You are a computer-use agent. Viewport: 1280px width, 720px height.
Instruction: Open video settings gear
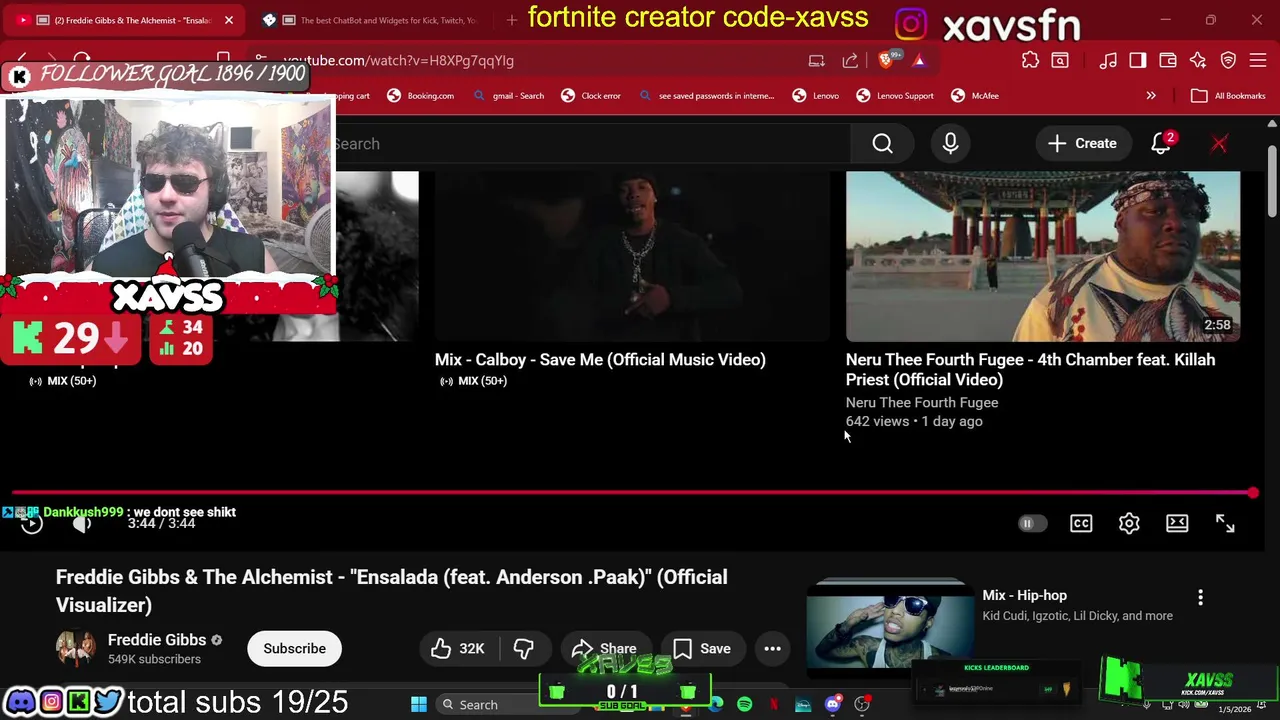pos(1129,523)
